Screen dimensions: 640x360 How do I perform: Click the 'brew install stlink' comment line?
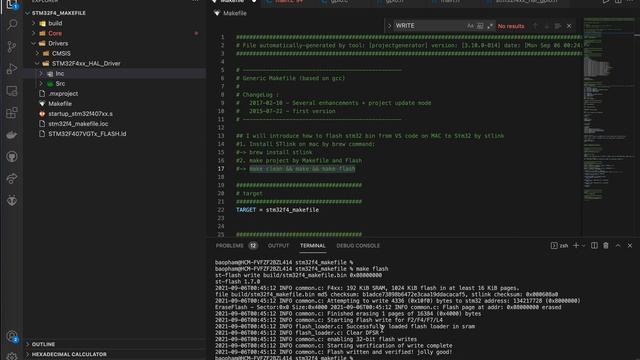pos(274,152)
